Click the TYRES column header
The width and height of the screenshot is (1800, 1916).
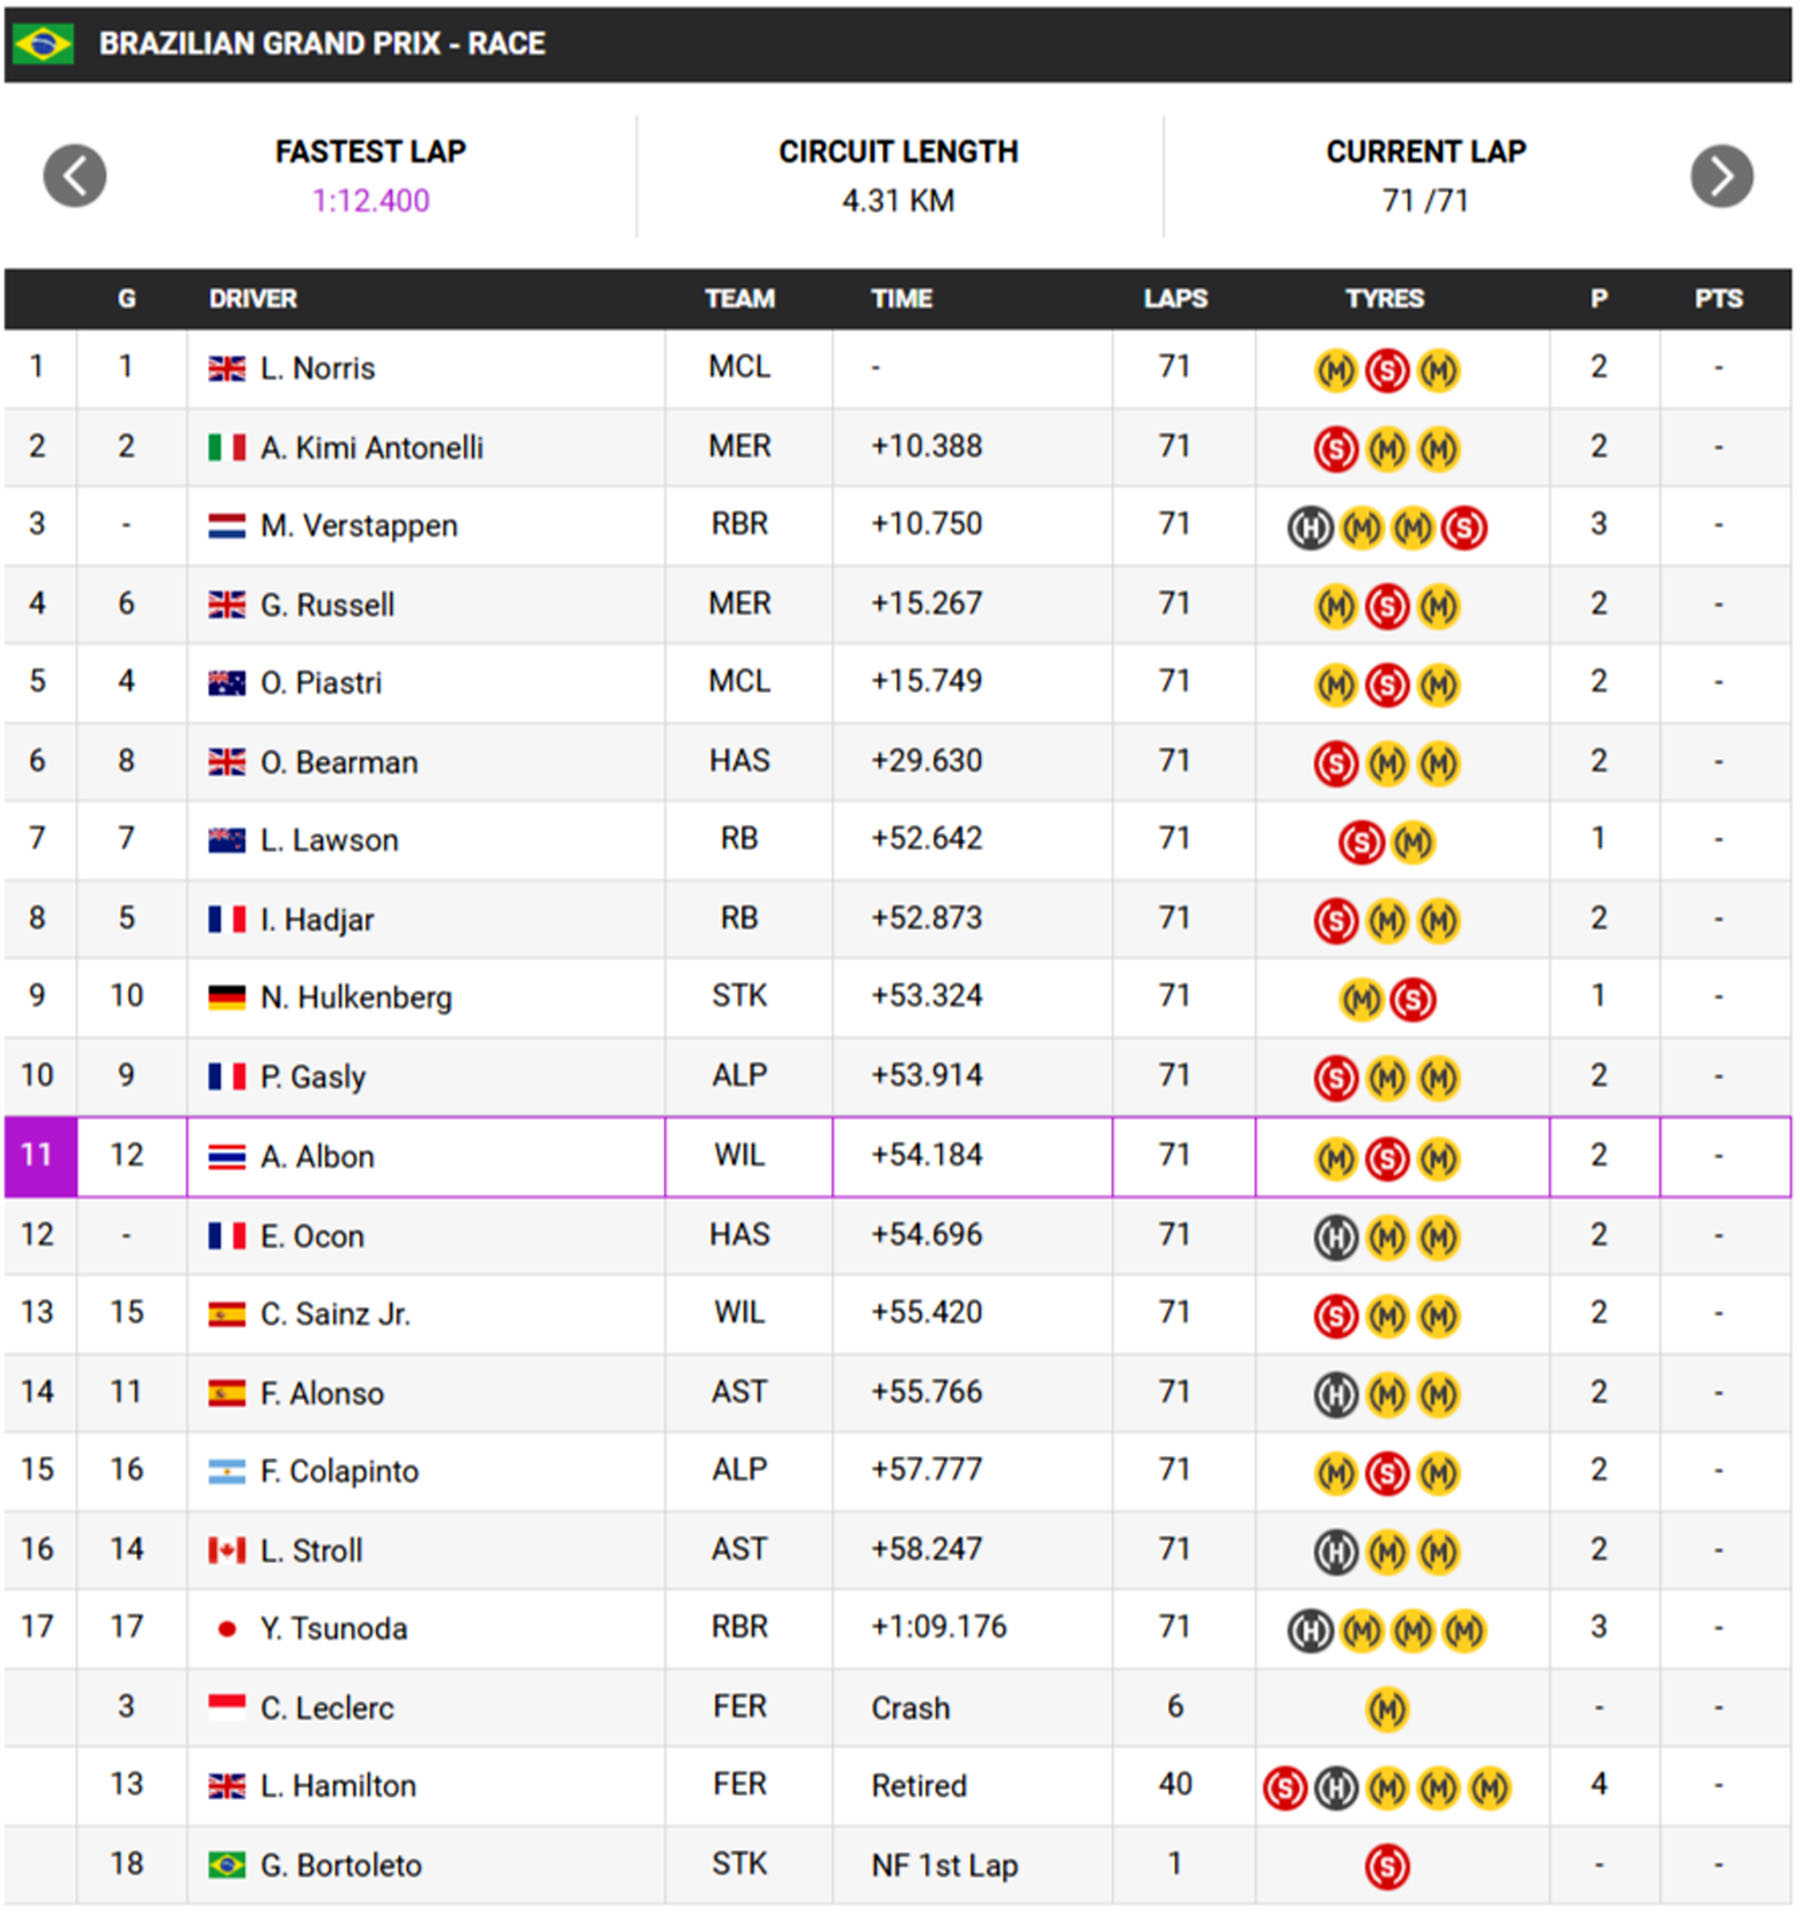click(x=1384, y=299)
